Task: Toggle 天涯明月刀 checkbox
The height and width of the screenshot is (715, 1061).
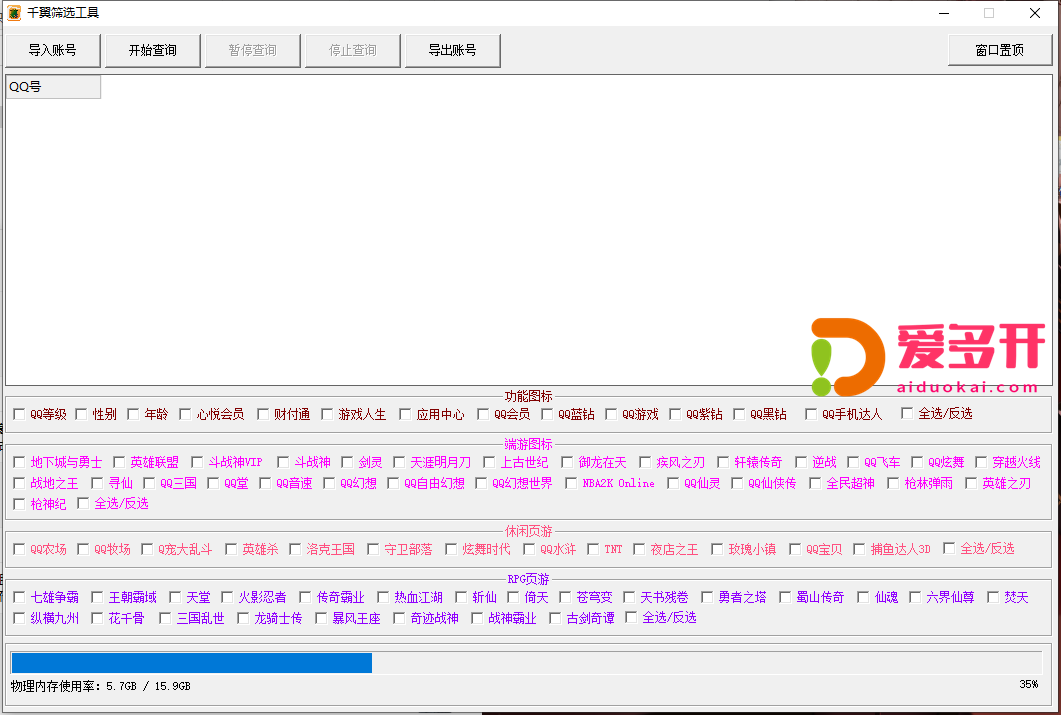Action: [399, 462]
